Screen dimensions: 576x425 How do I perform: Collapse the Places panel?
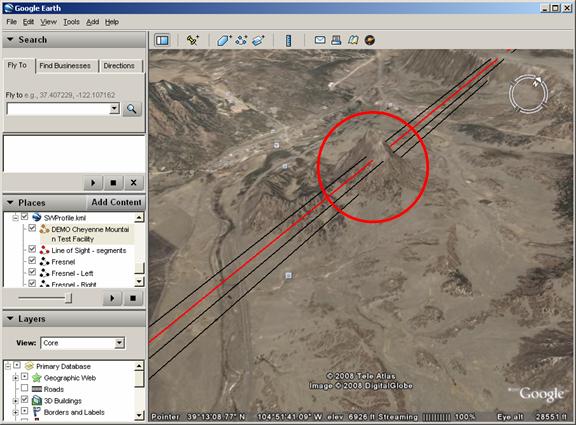10,202
